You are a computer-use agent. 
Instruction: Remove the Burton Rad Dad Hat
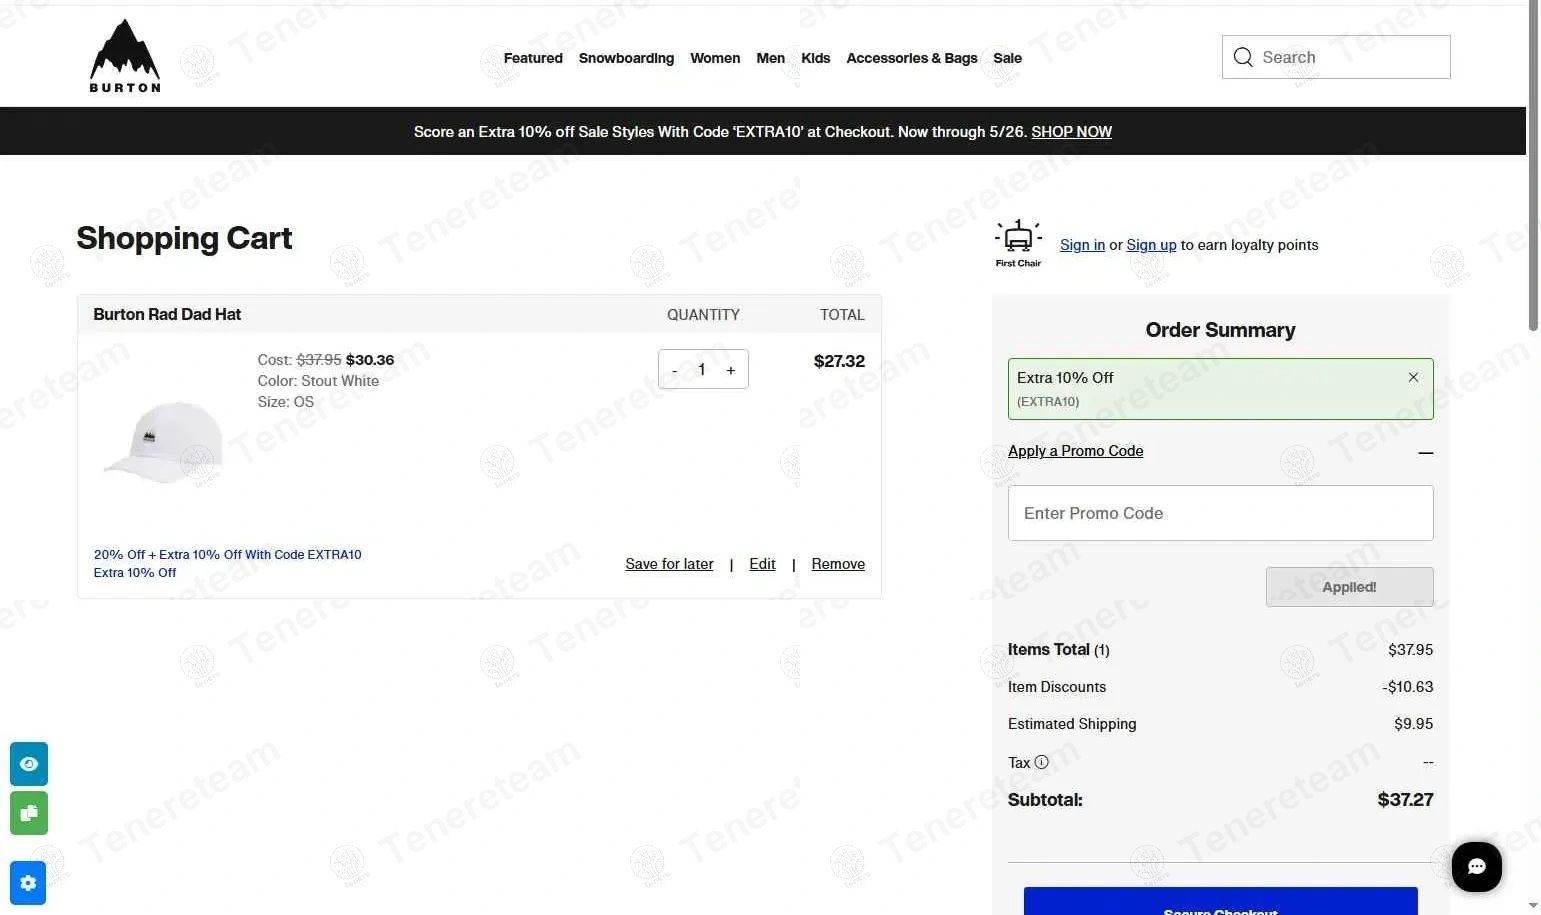pos(838,564)
